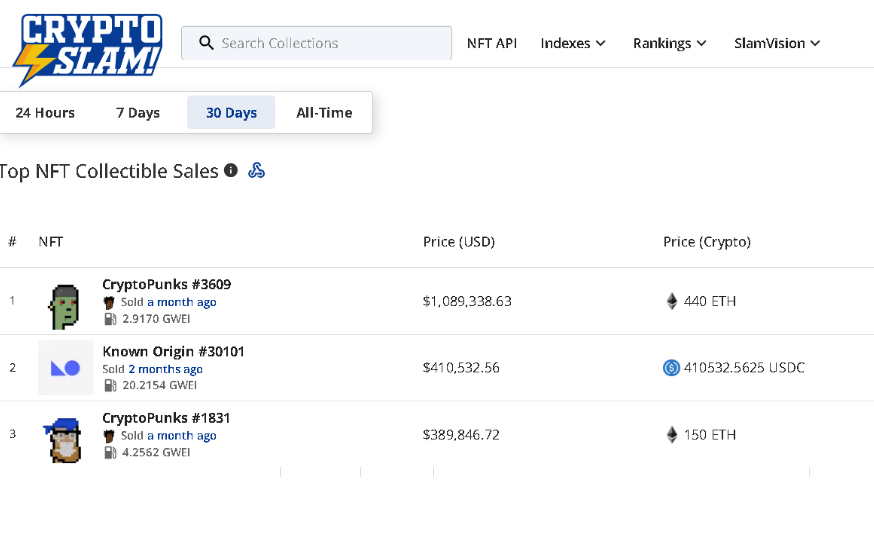Open the SlamVision dropdown menu
Image resolution: width=874 pixels, height=533 pixels.
(x=777, y=43)
